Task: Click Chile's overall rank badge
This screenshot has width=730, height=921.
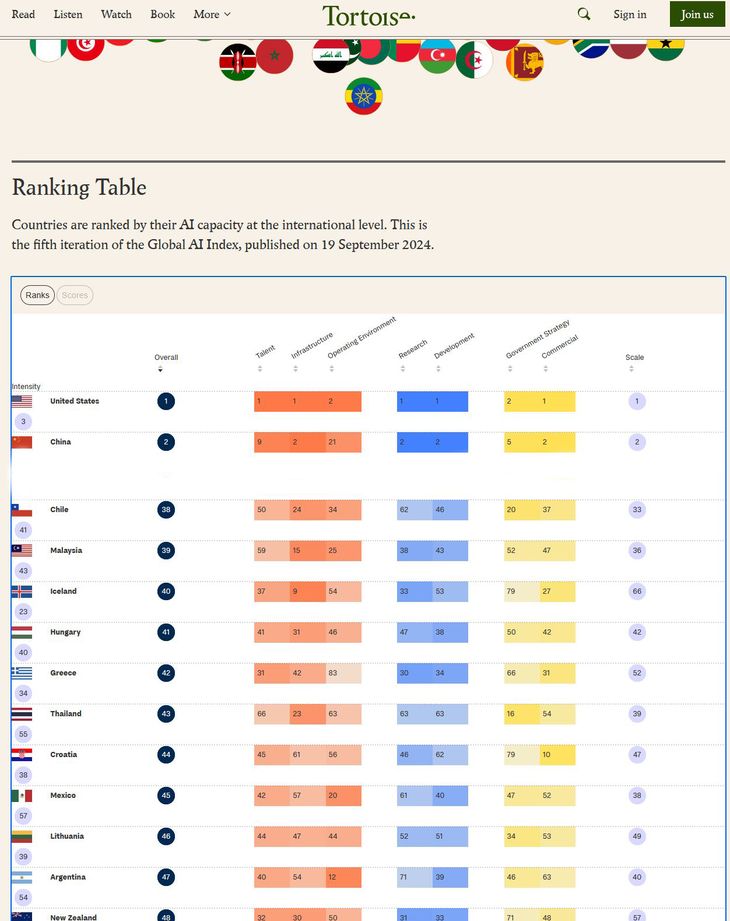Action: 165,510
